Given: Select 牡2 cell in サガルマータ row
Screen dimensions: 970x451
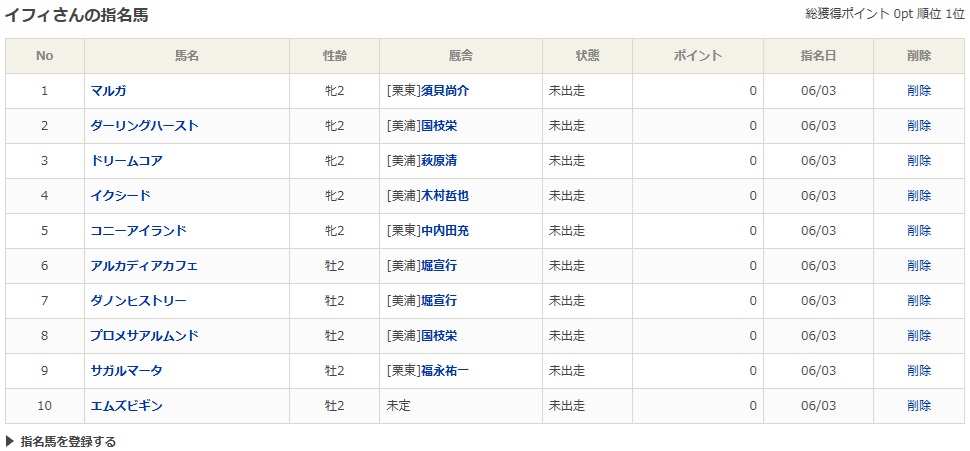Looking at the screenshot, I should (335, 371).
